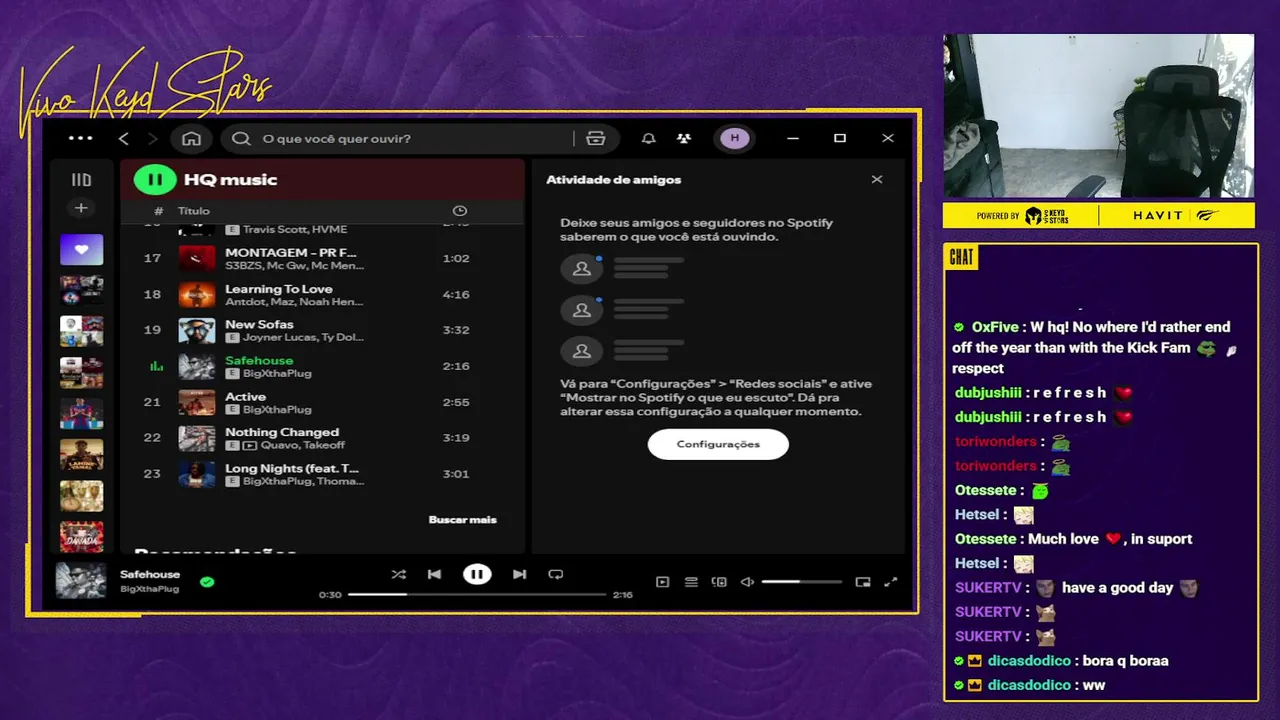Select track Nothing Changed

pos(322,438)
